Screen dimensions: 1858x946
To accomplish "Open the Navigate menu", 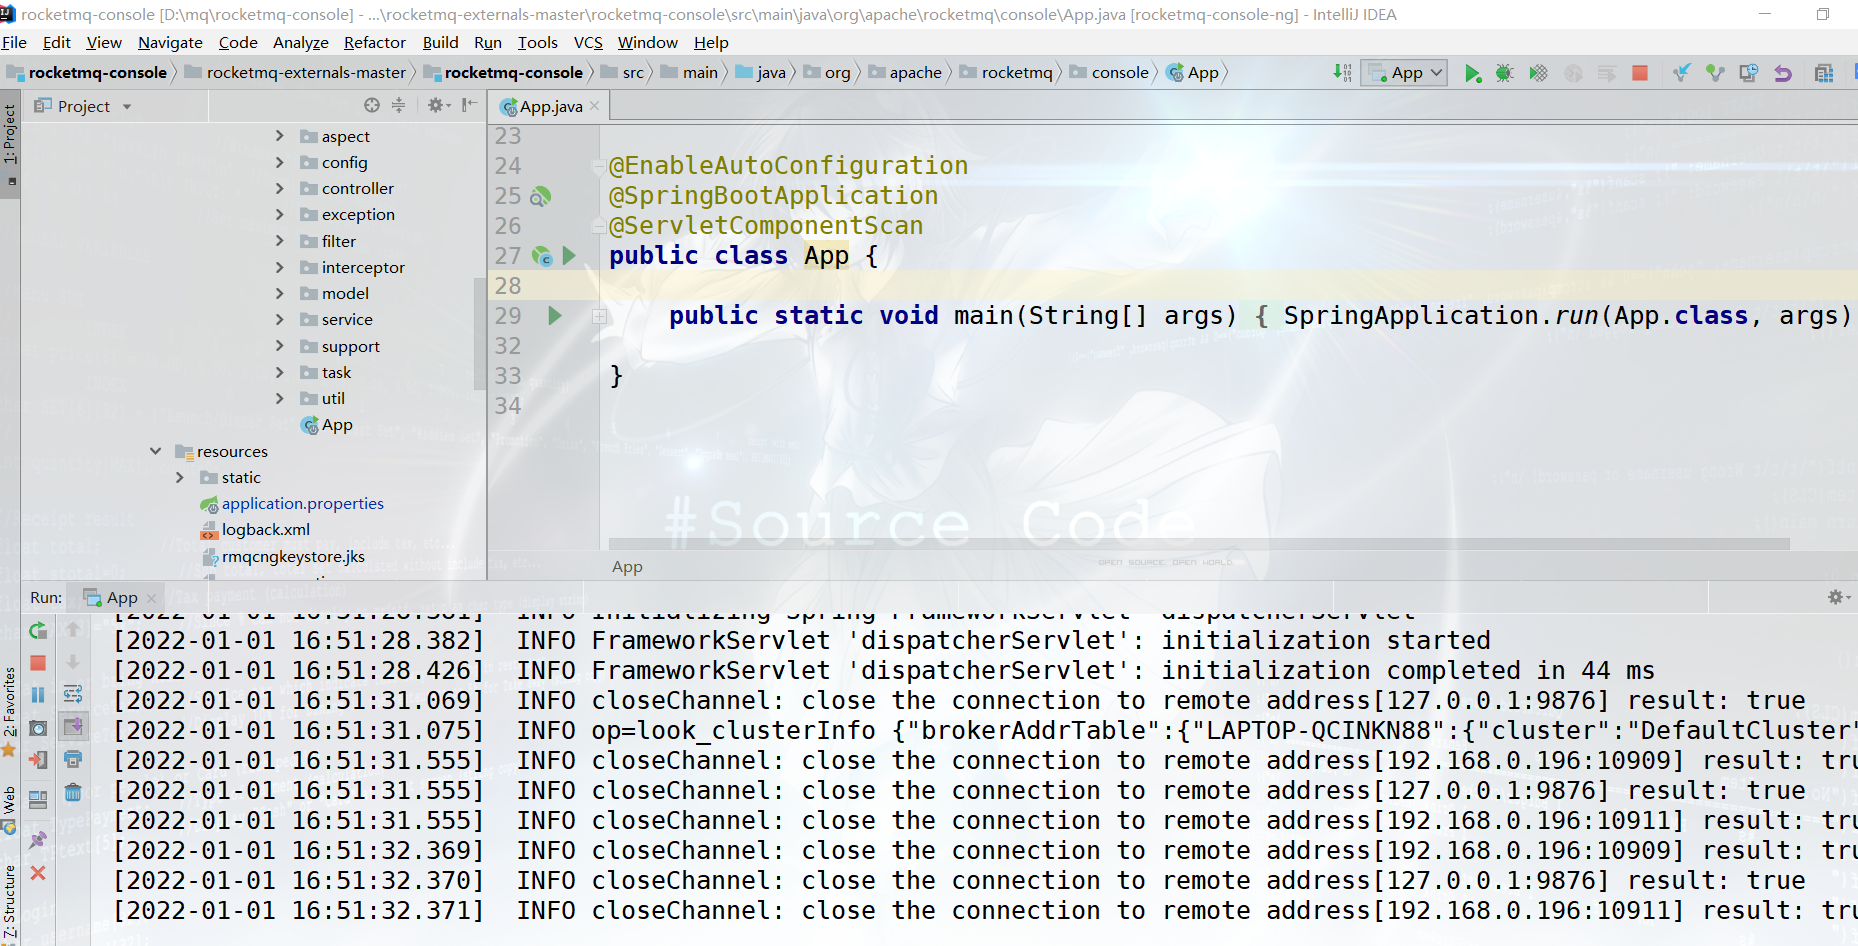I will coord(170,42).
